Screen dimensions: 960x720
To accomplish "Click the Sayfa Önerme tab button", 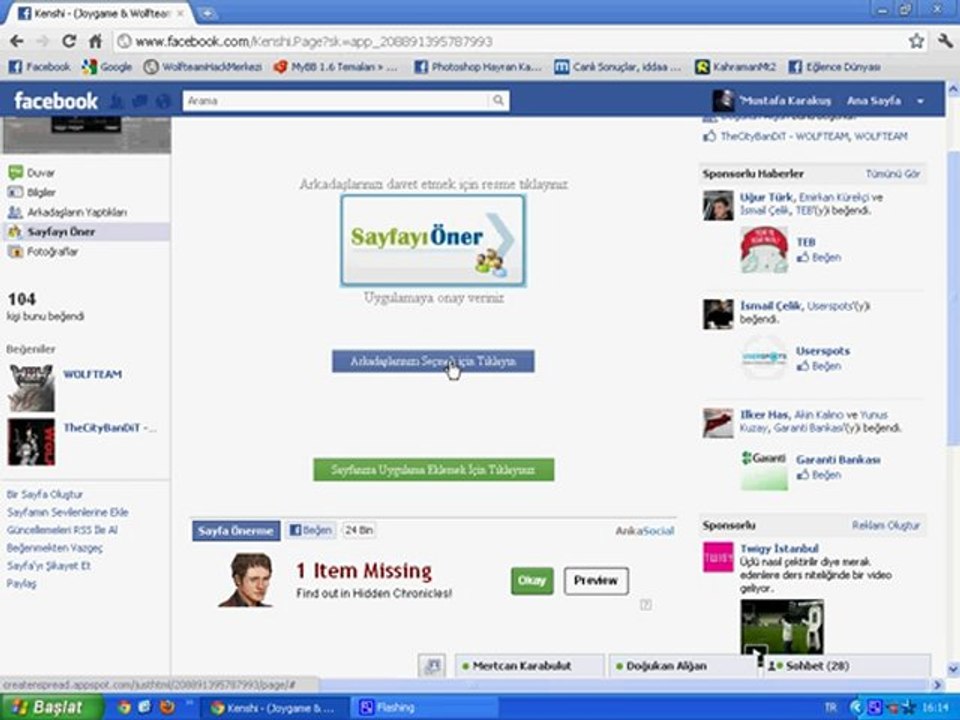I will coord(236,531).
